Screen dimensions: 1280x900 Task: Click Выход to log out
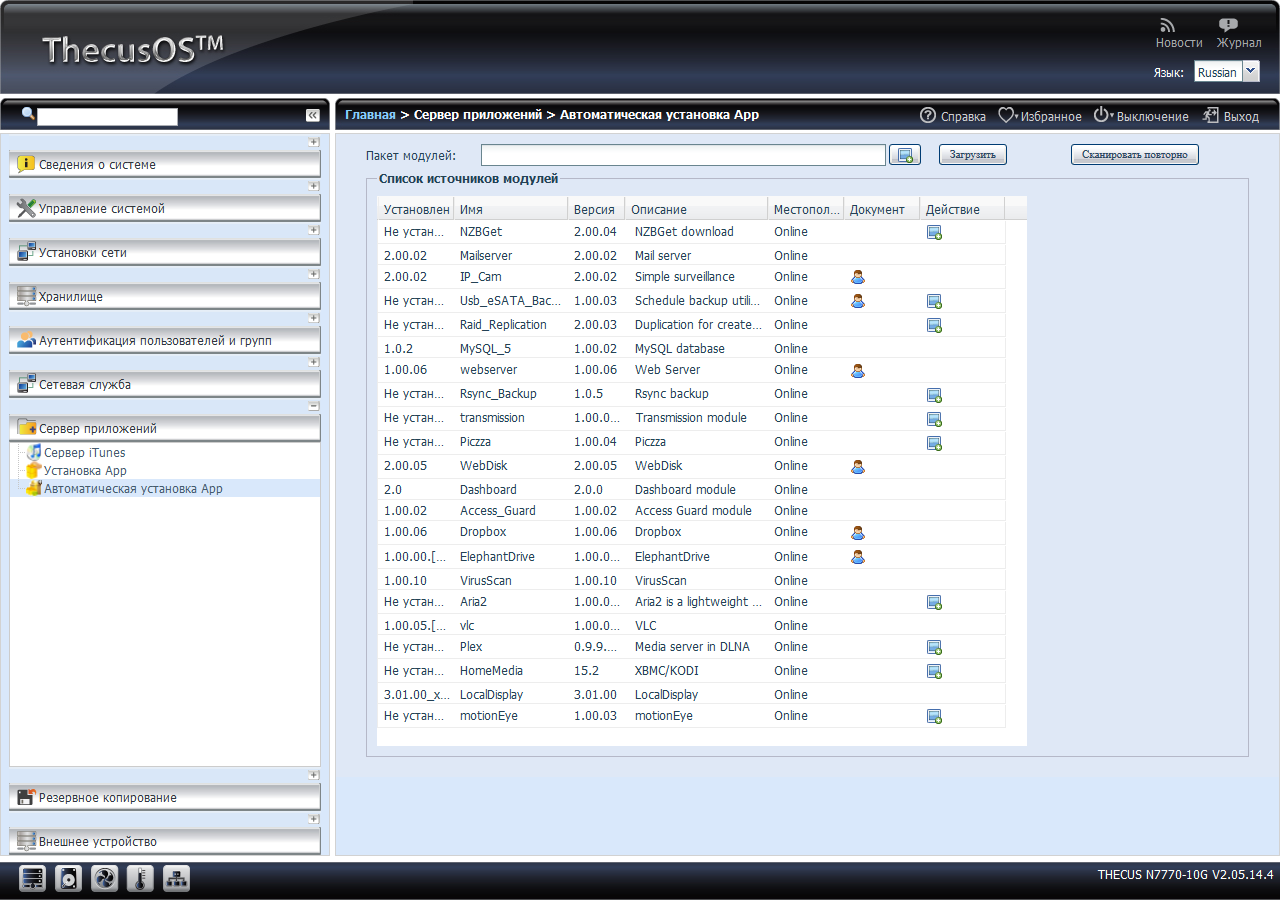coord(1231,116)
